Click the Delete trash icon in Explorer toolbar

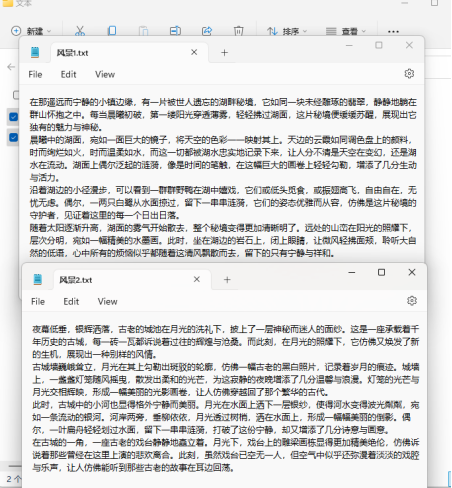(238, 31)
